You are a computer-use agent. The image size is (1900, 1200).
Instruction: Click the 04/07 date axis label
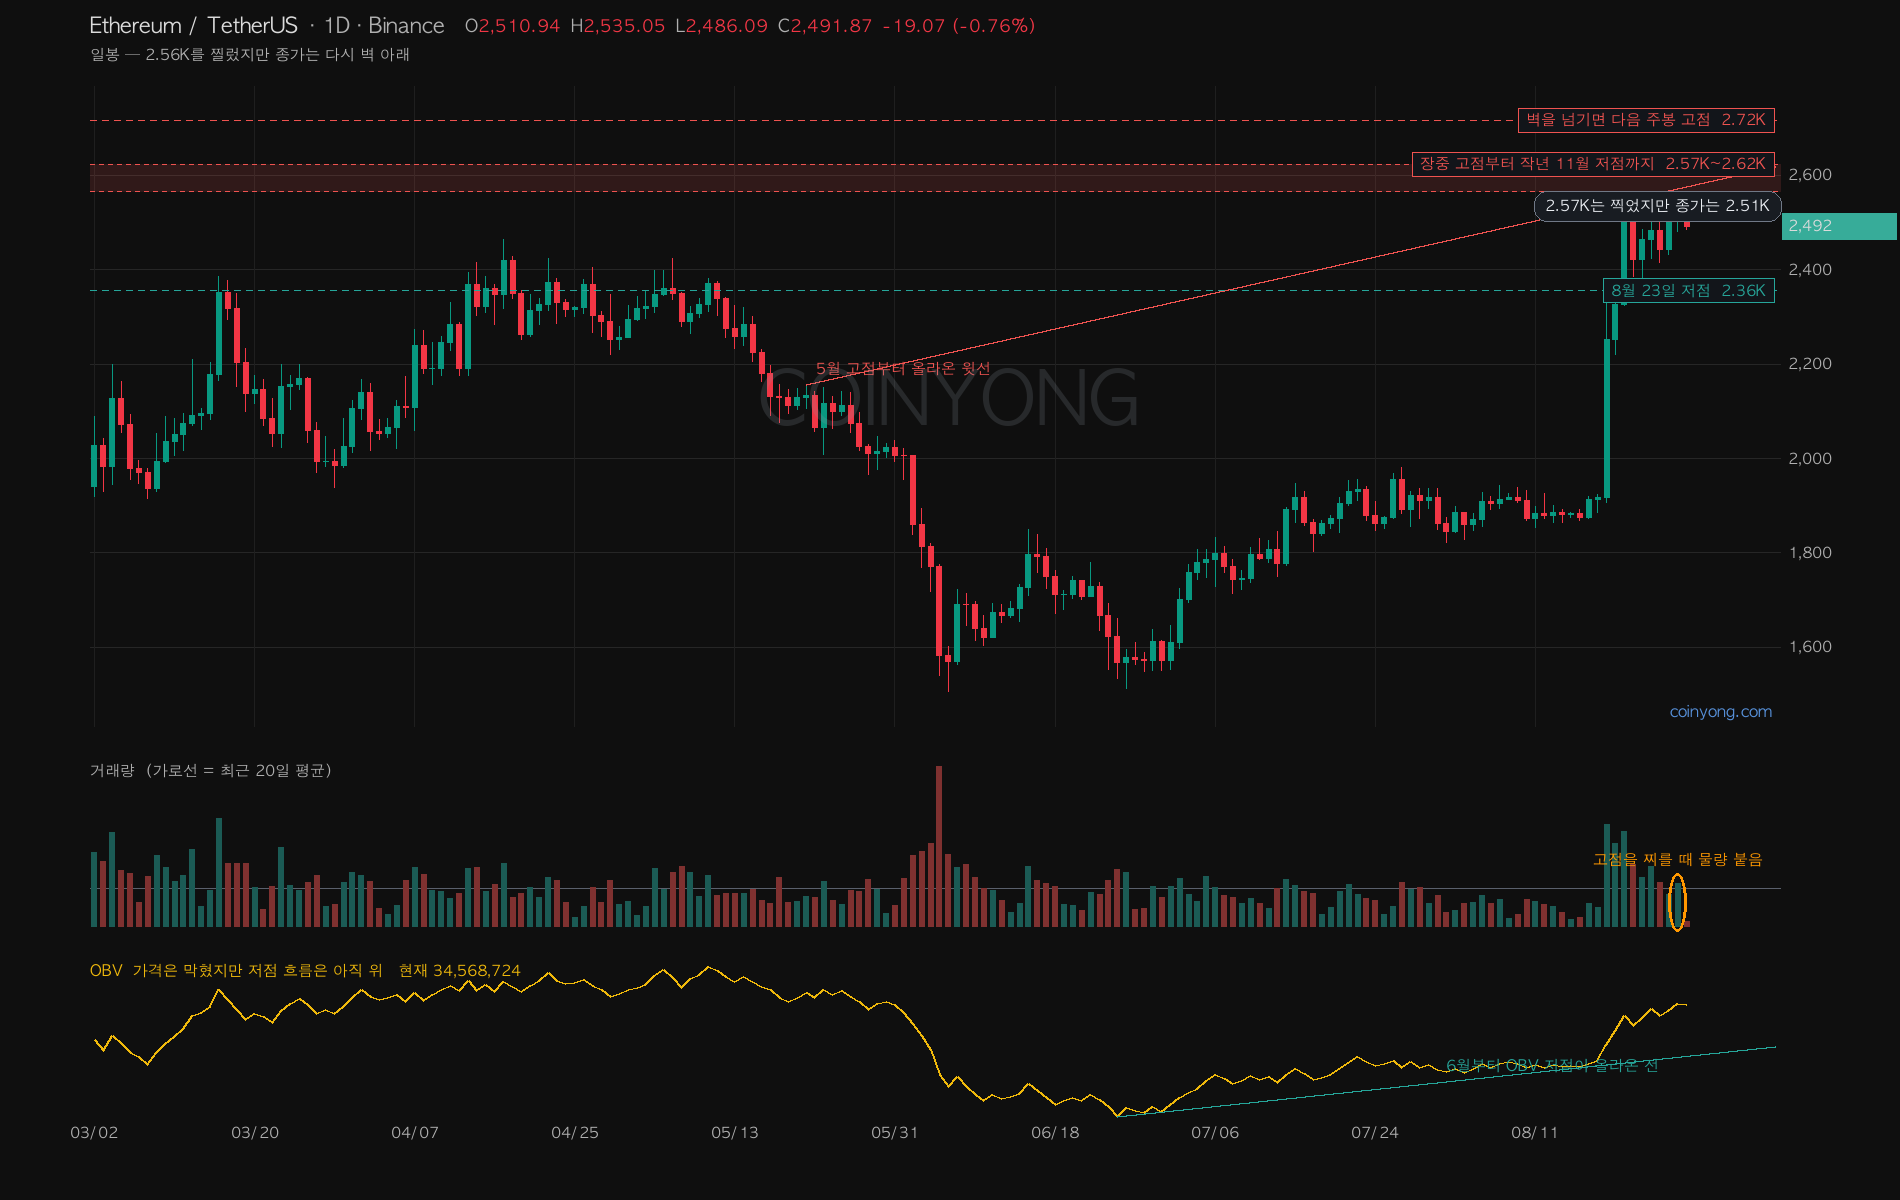(415, 1133)
